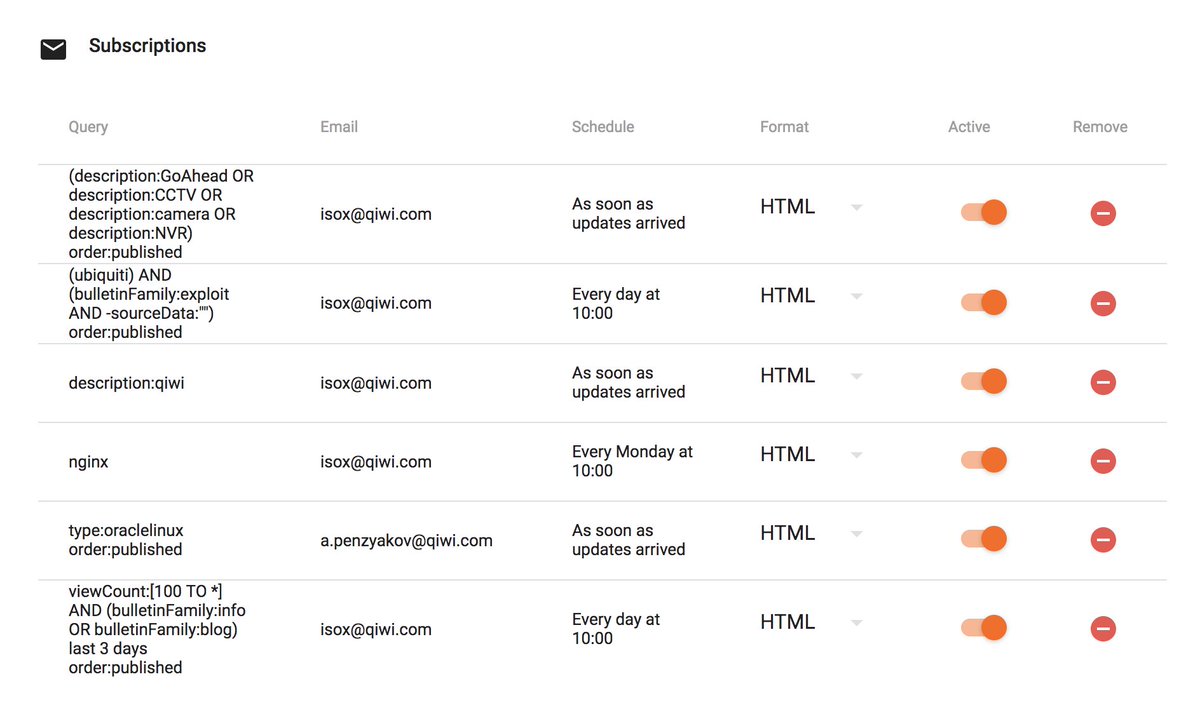Remove the type:oraclelinux subscription

pyautogui.click(x=1103, y=540)
